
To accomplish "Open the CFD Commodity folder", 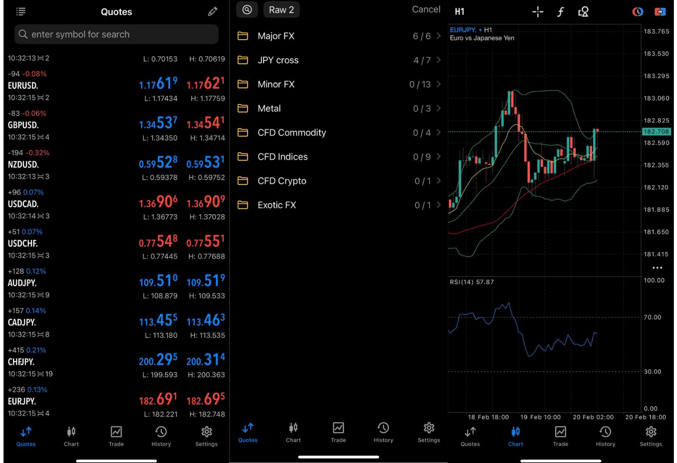I will (x=338, y=133).
